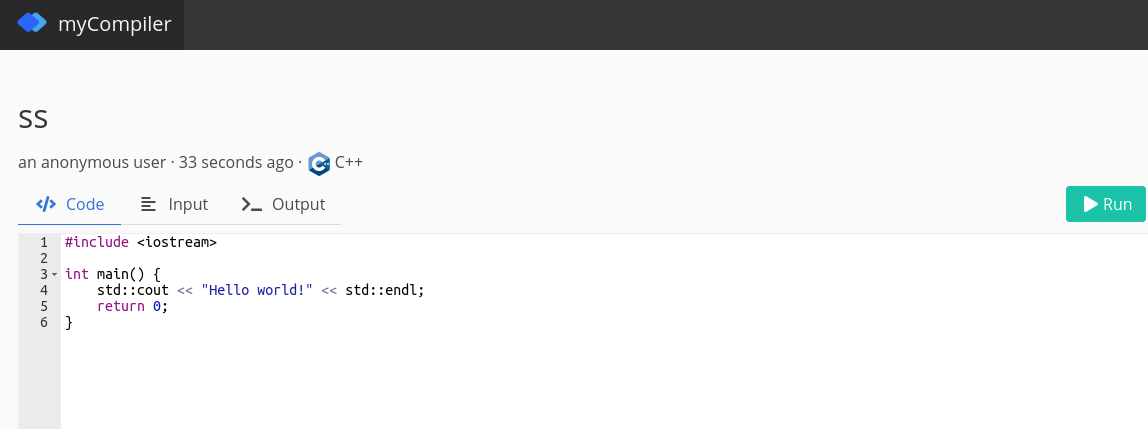1148x429 pixels.
Task: Place cursor on the return 0 statement
Action: pyautogui.click(x=132, y=306)
